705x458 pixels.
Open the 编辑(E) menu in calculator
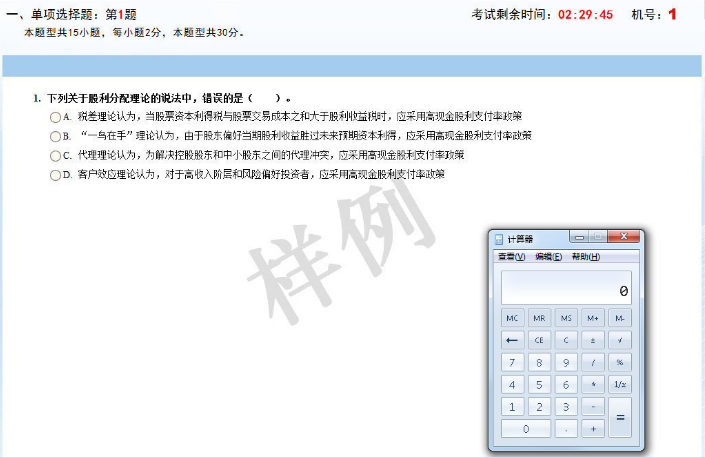[548, 257]
